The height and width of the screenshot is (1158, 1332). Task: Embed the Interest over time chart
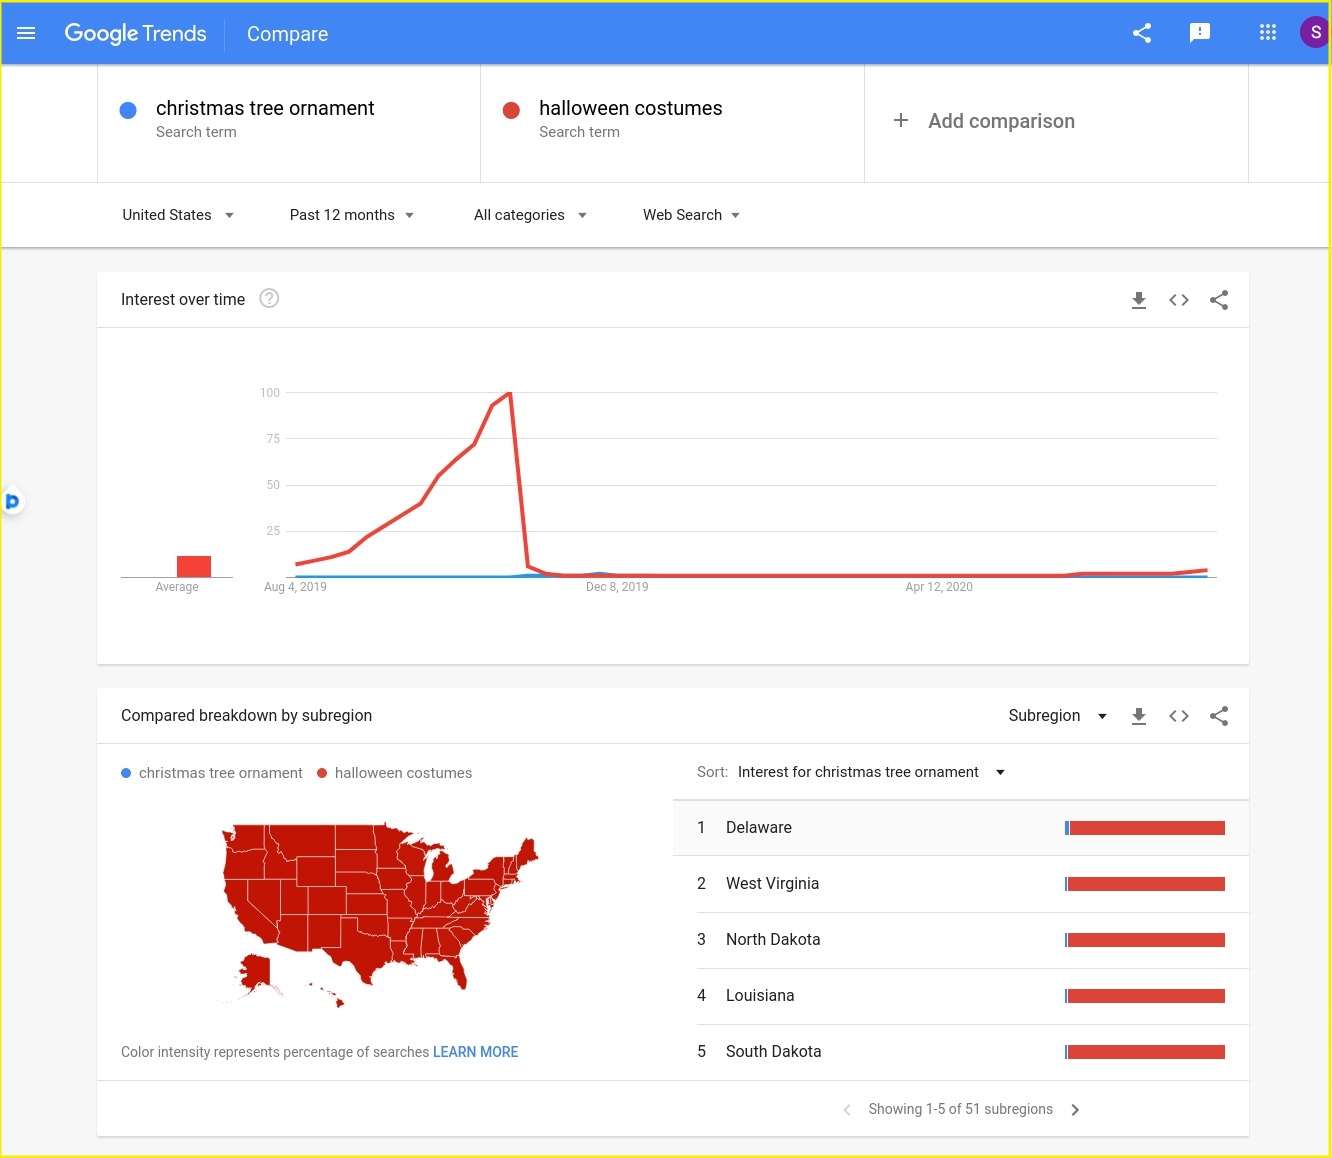(x=1179, y=300)
